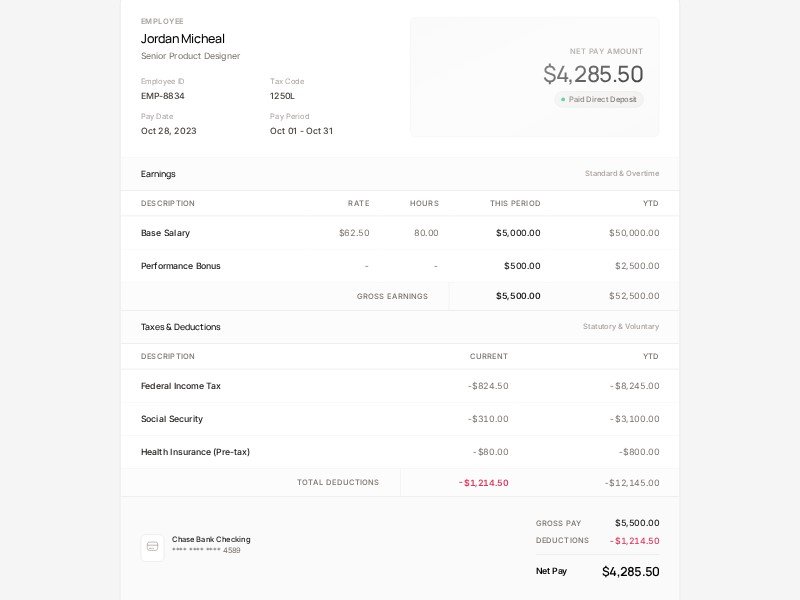Select the Total Deductions amount -$1,214.50
The width and height of the screenshot is (800, 600).
[x=481, y=482]
